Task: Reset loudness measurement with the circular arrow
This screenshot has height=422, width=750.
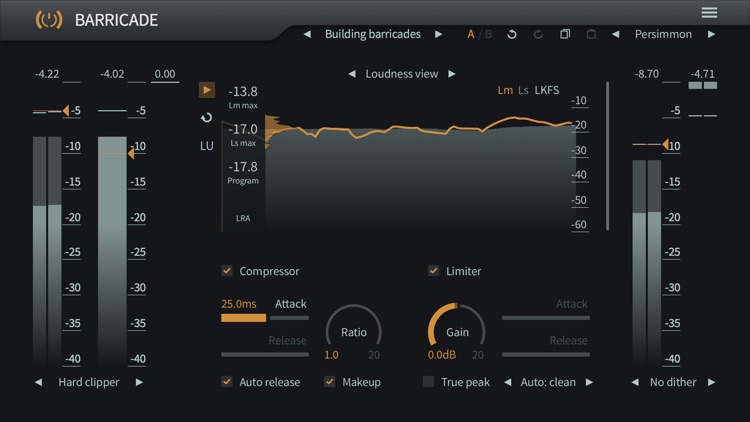Action: (207, 118)
